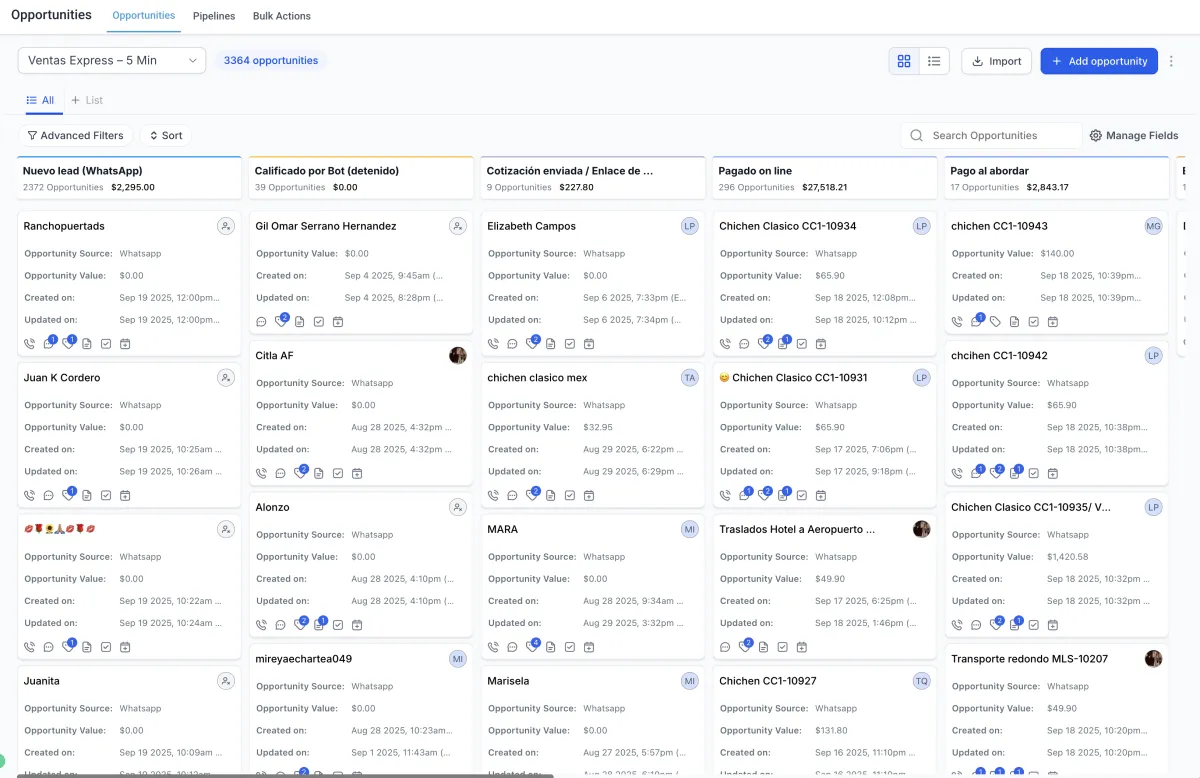Open unread conversation icon on Ranchopuertads card
Screen dimensions: 1200x778
[x=48, y=343]
